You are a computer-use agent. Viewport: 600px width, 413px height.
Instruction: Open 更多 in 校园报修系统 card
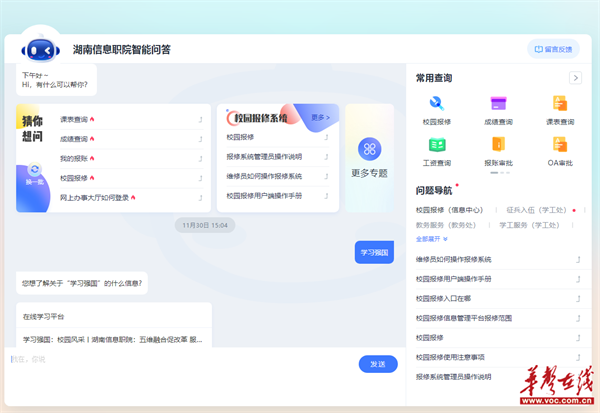[320, 118]
